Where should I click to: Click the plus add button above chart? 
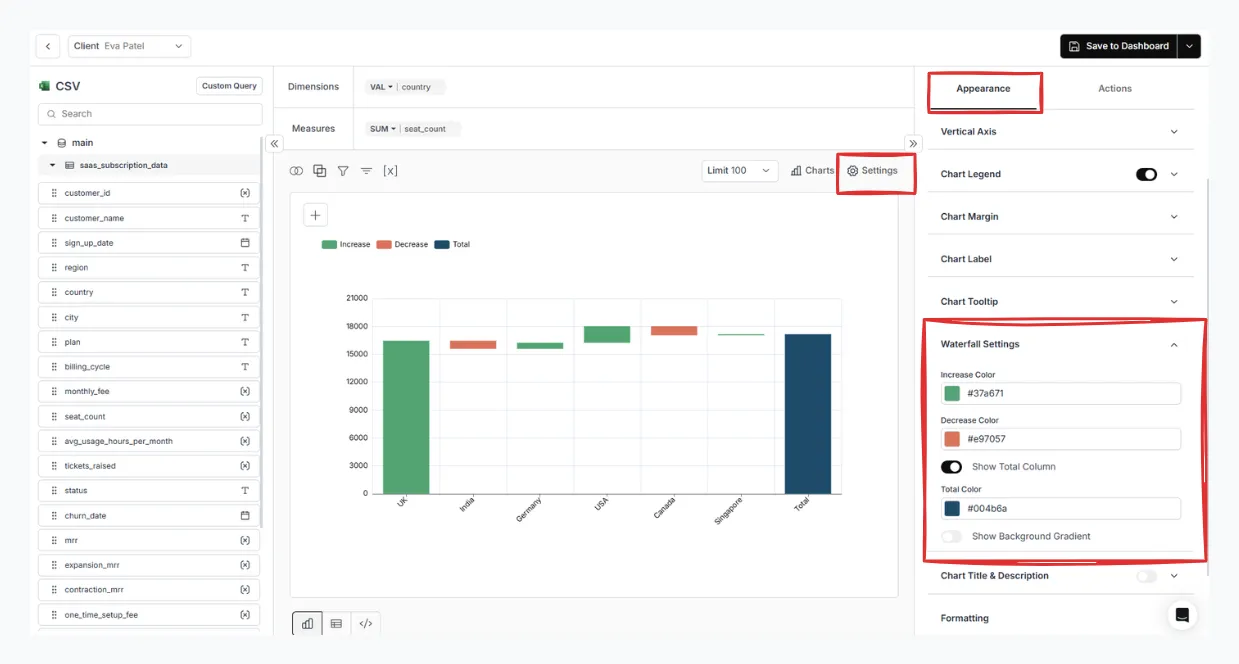point(315,214)
